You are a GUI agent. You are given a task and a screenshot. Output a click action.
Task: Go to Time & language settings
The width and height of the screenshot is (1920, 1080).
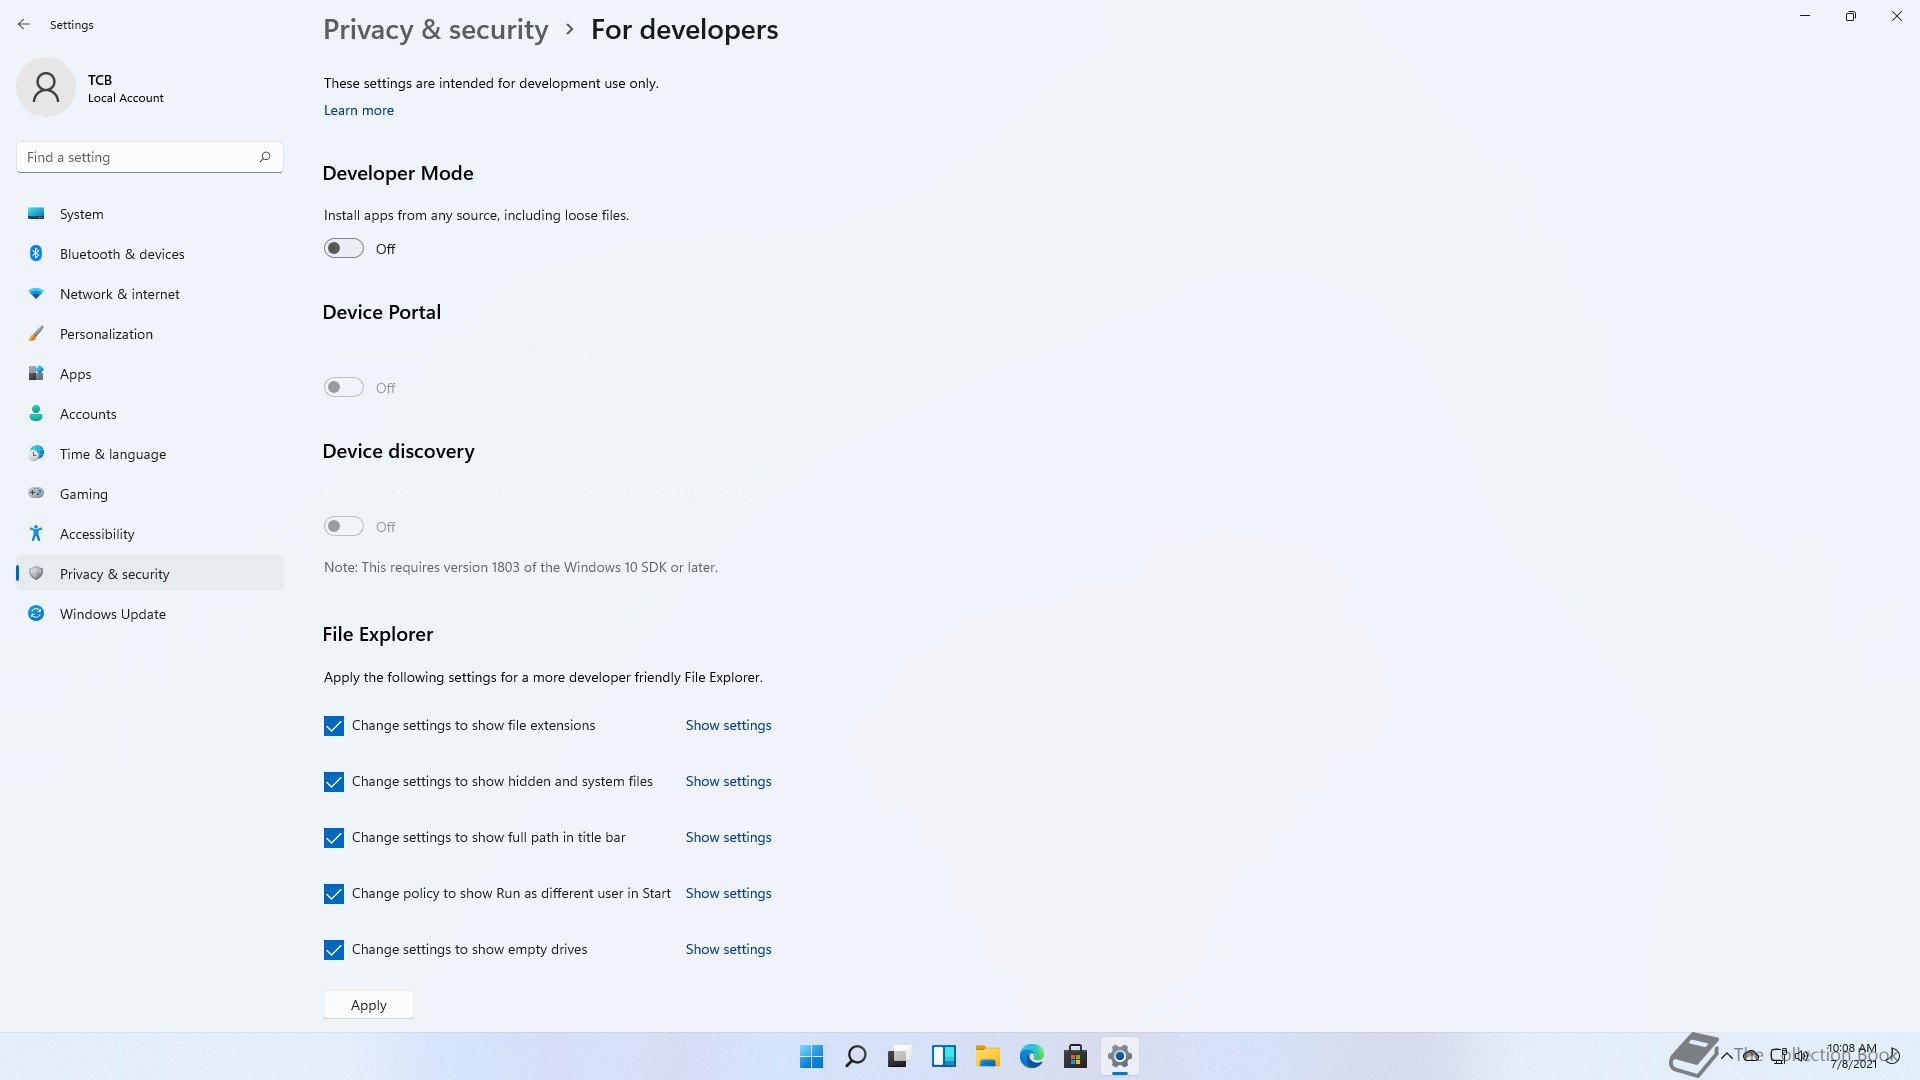point(150,454)
